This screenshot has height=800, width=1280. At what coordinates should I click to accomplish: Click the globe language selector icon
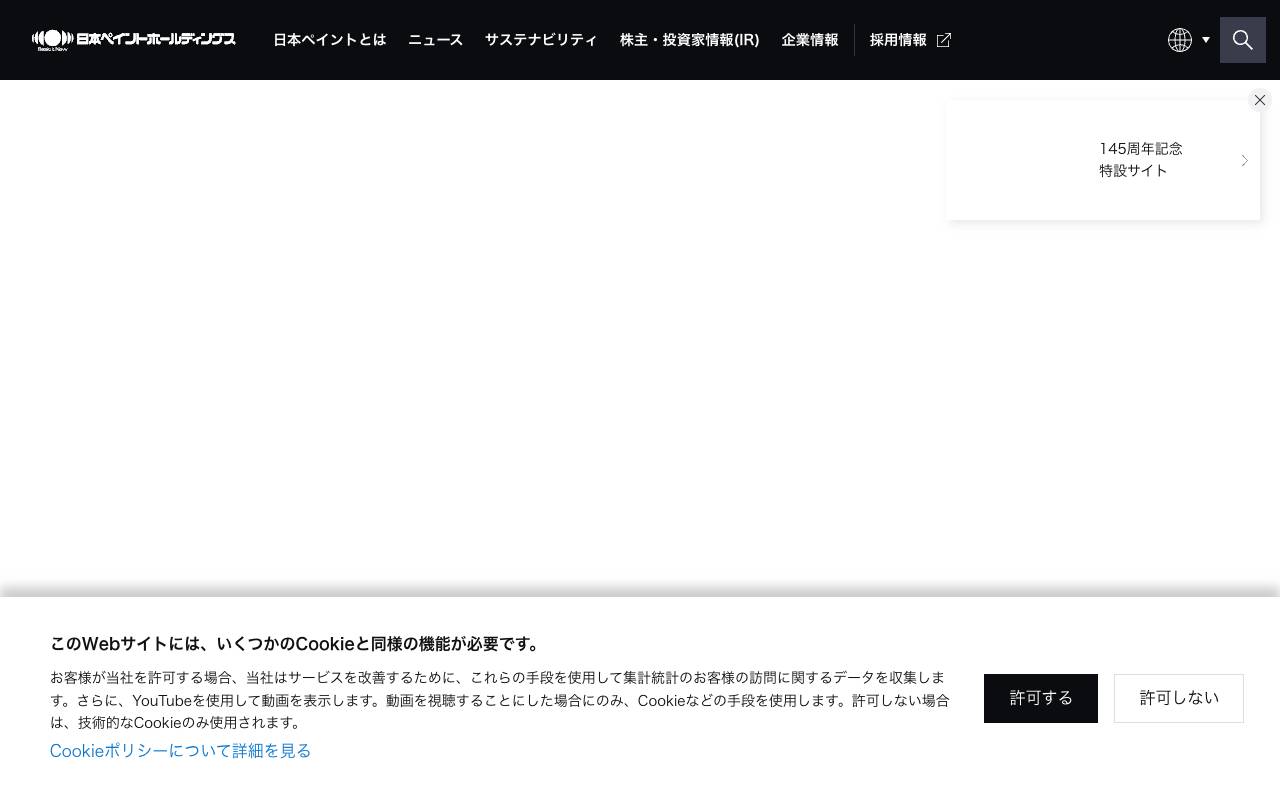(x=1180, y=40)
